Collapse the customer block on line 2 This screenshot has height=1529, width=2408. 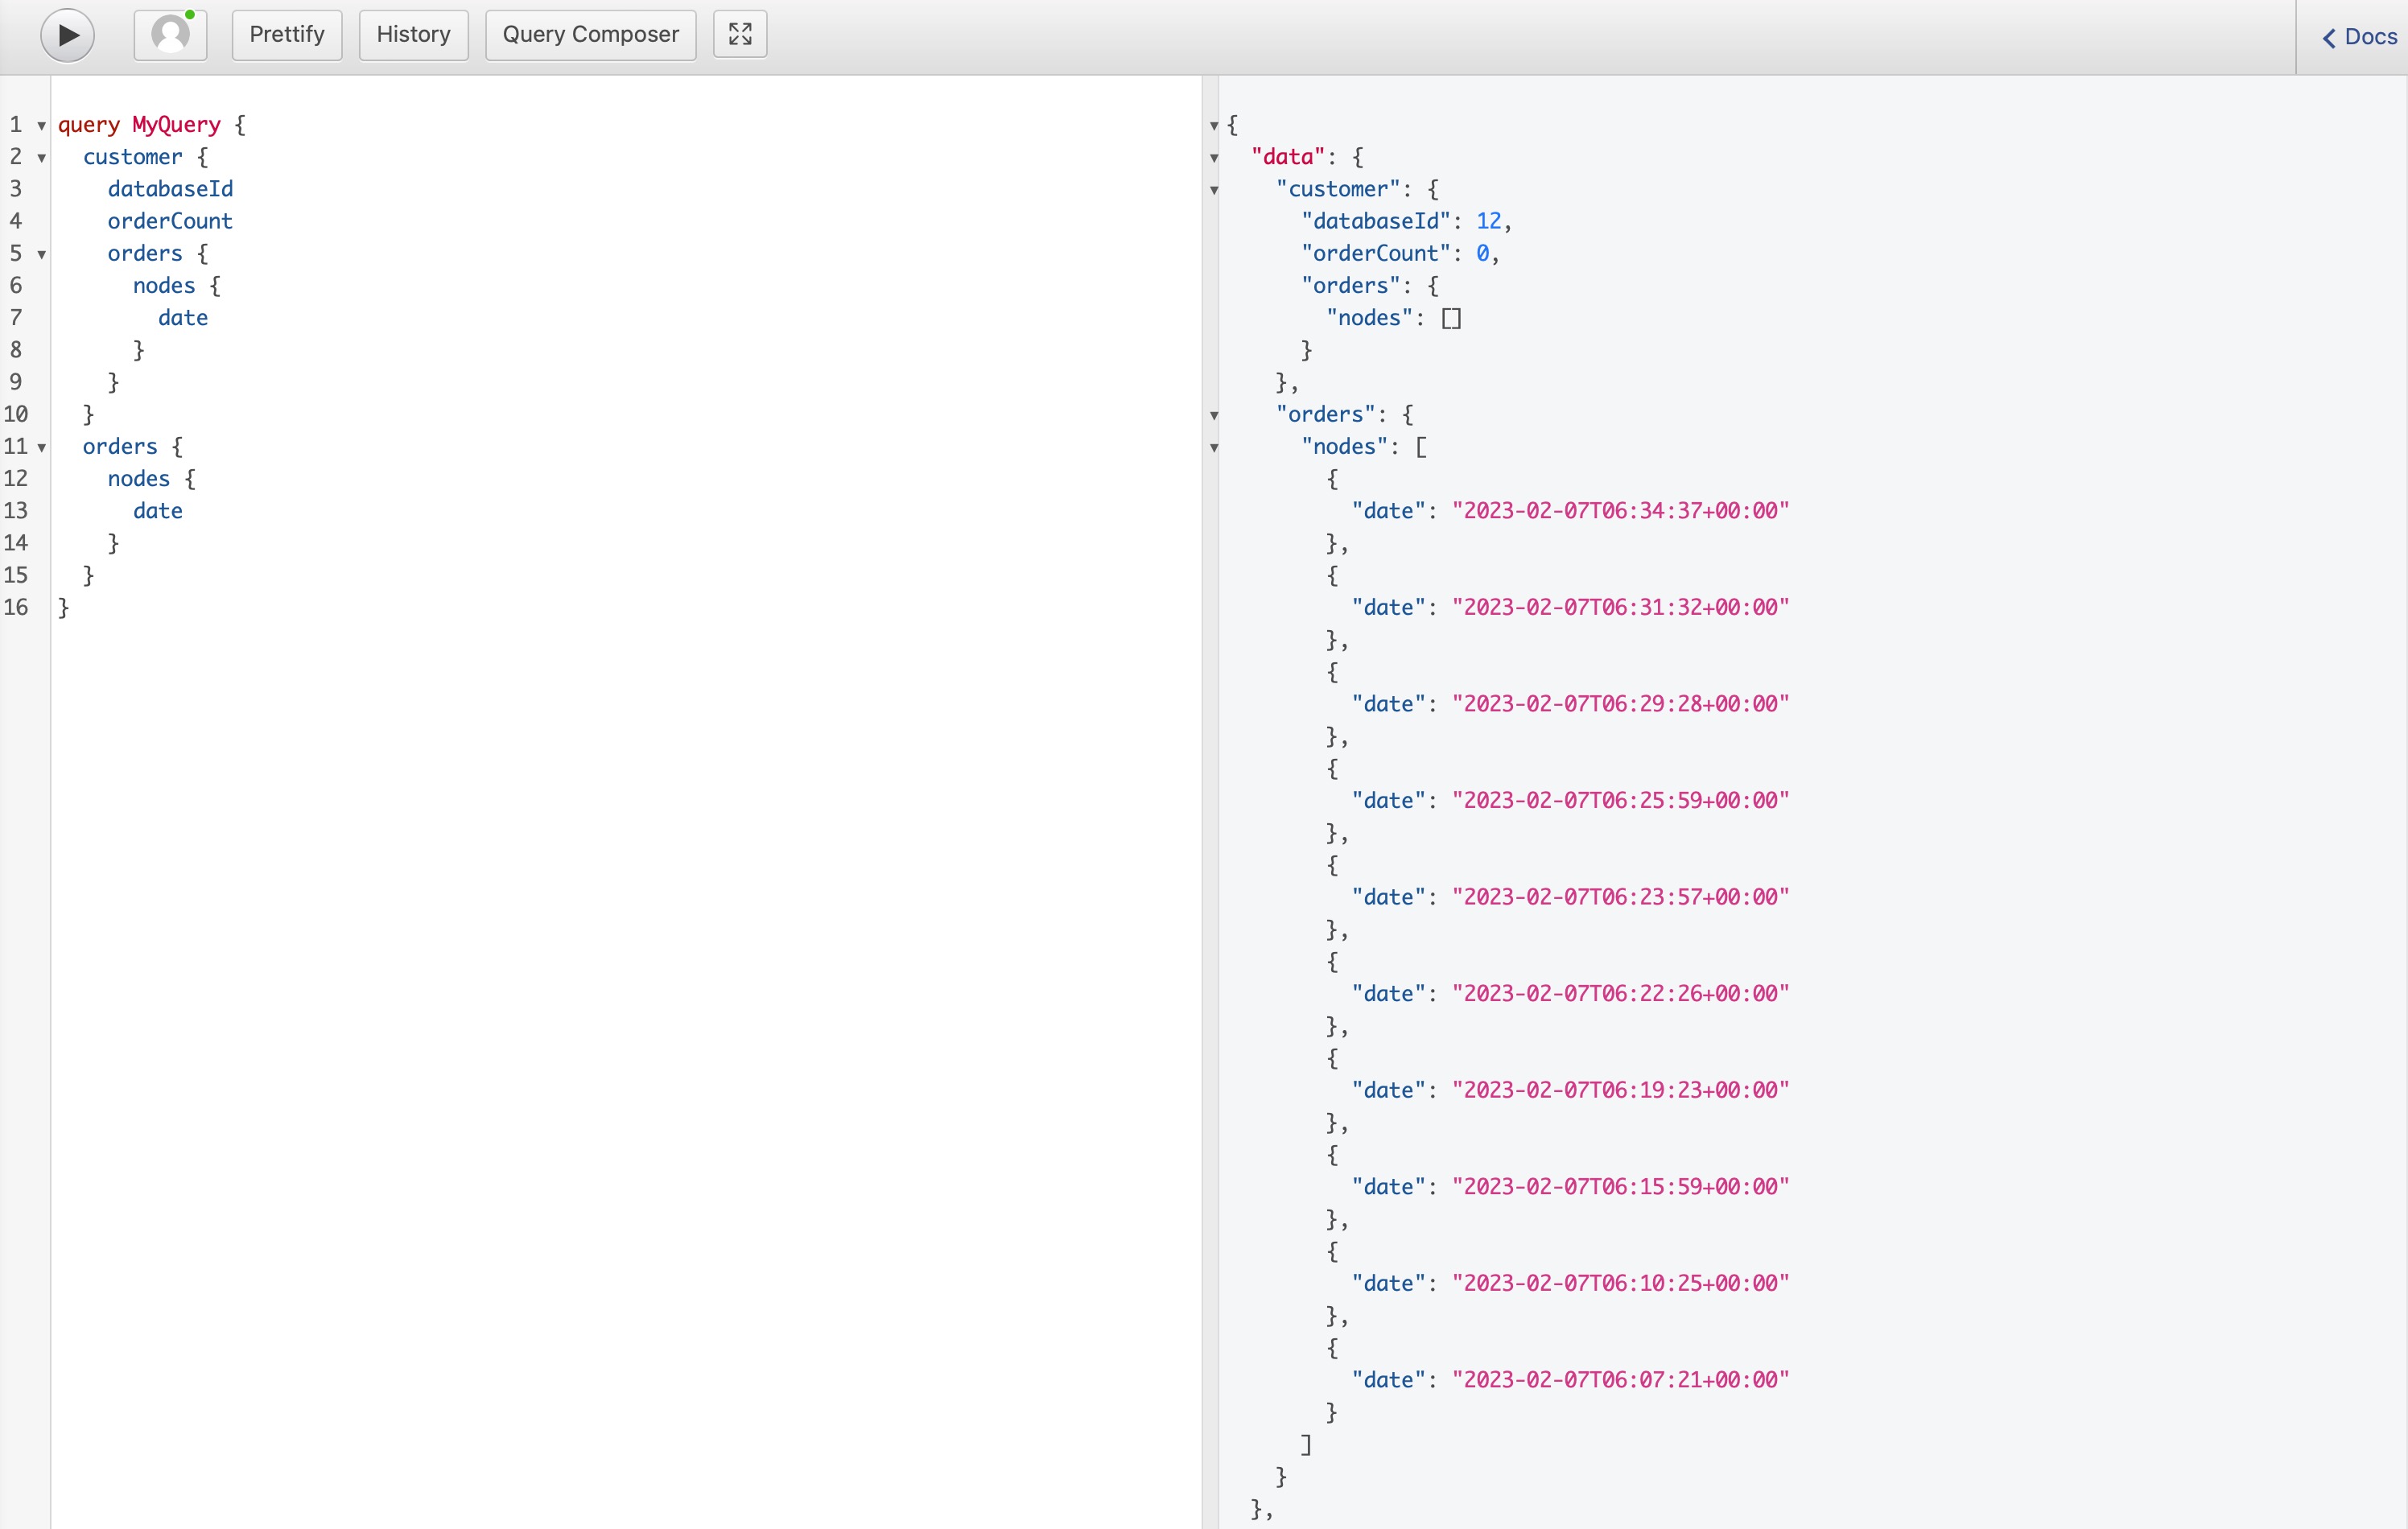click(x=40, y=158)
